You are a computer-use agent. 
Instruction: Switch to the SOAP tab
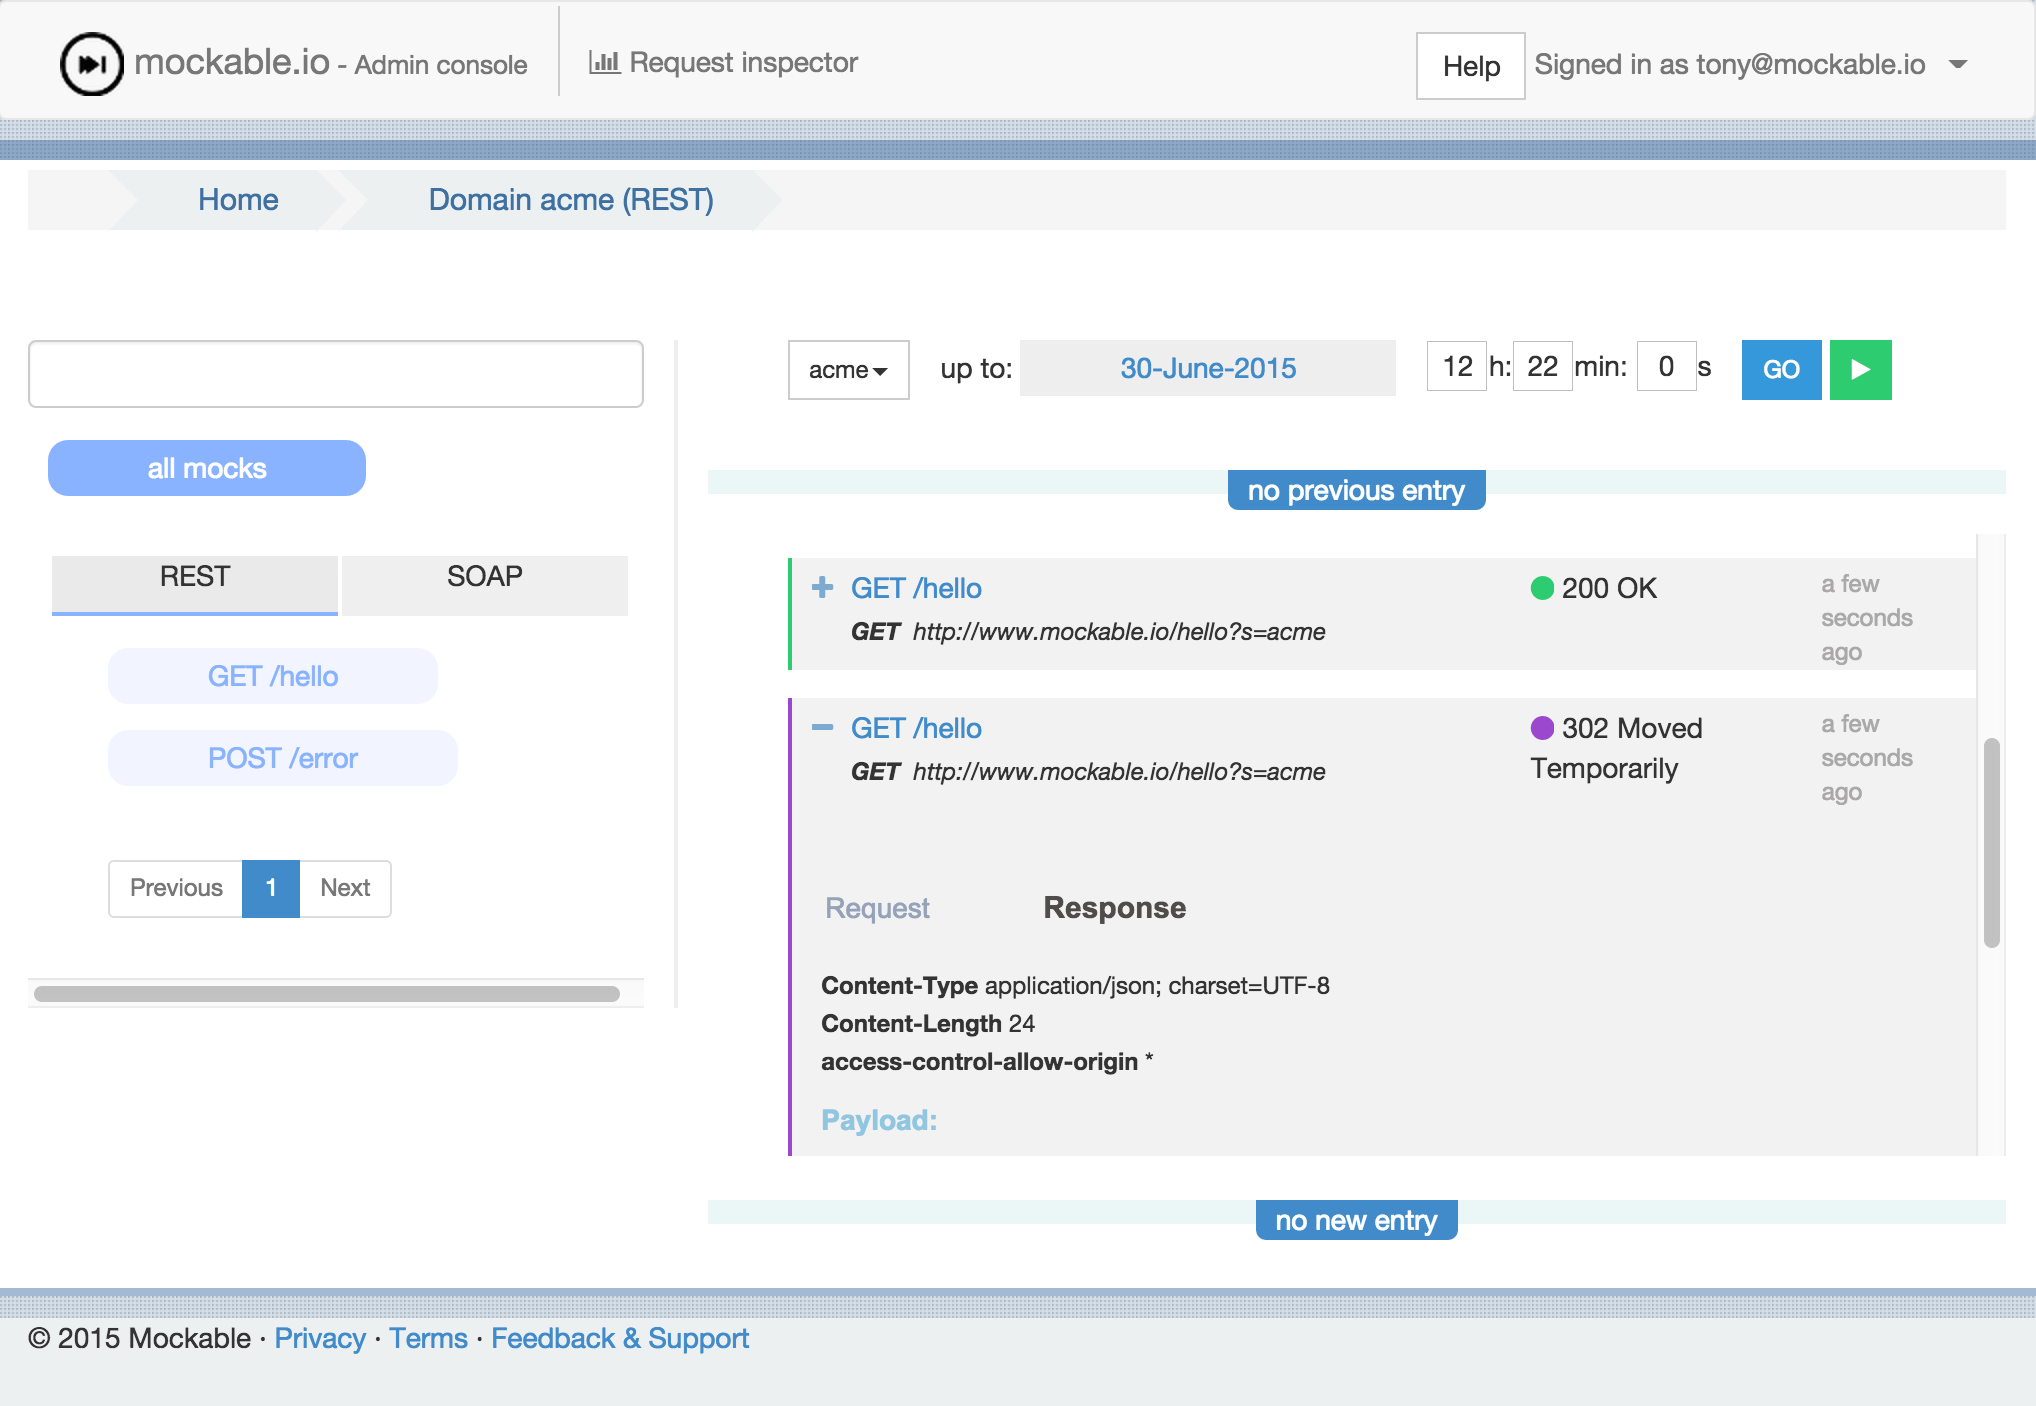[484, 575]
